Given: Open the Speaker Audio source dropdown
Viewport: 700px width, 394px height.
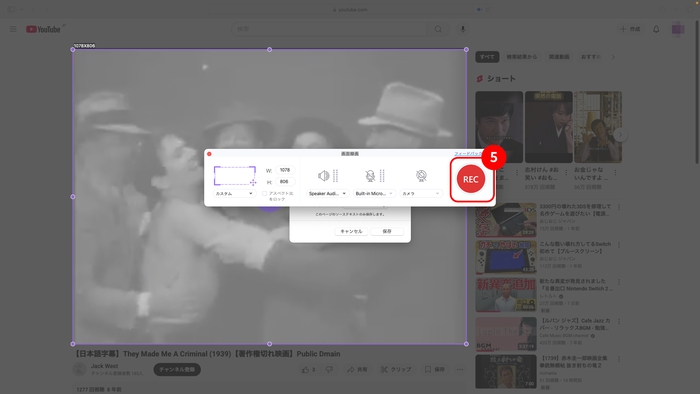Looking at the screenshot, I should [327, 194].
